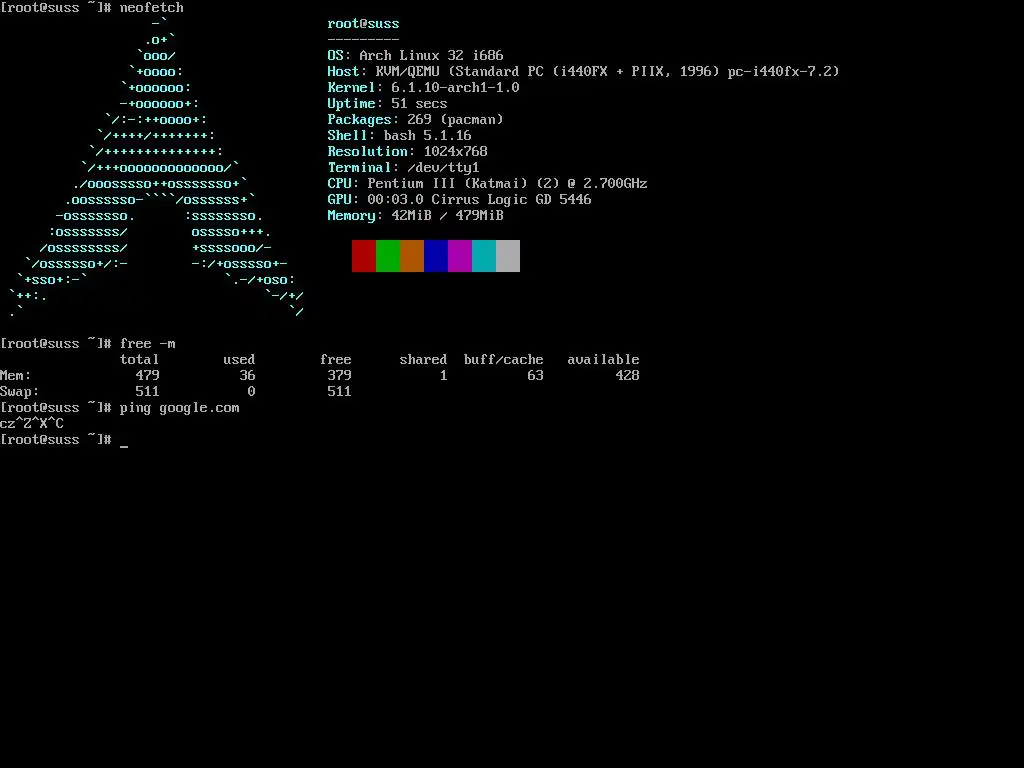Click the Packages value '269 (pacman)'
The image size is (1024, 768).
[455, 120]
